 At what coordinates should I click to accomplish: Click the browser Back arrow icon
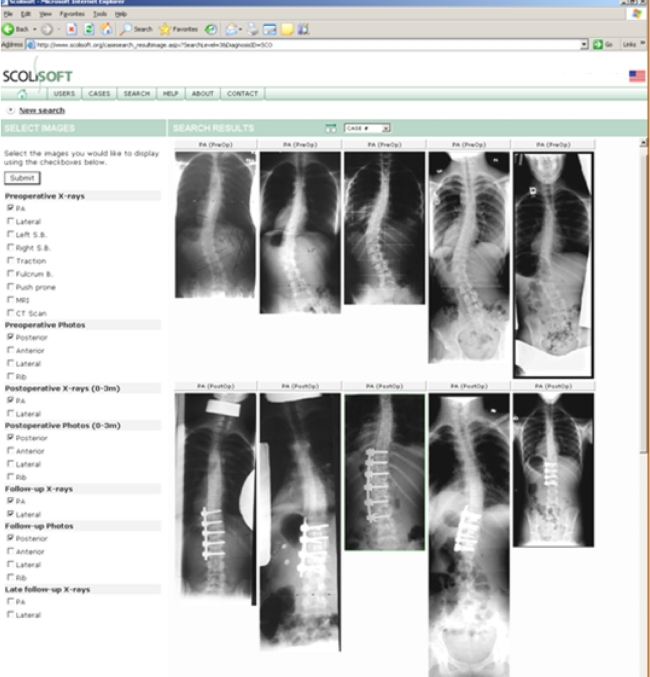(8, 29)
